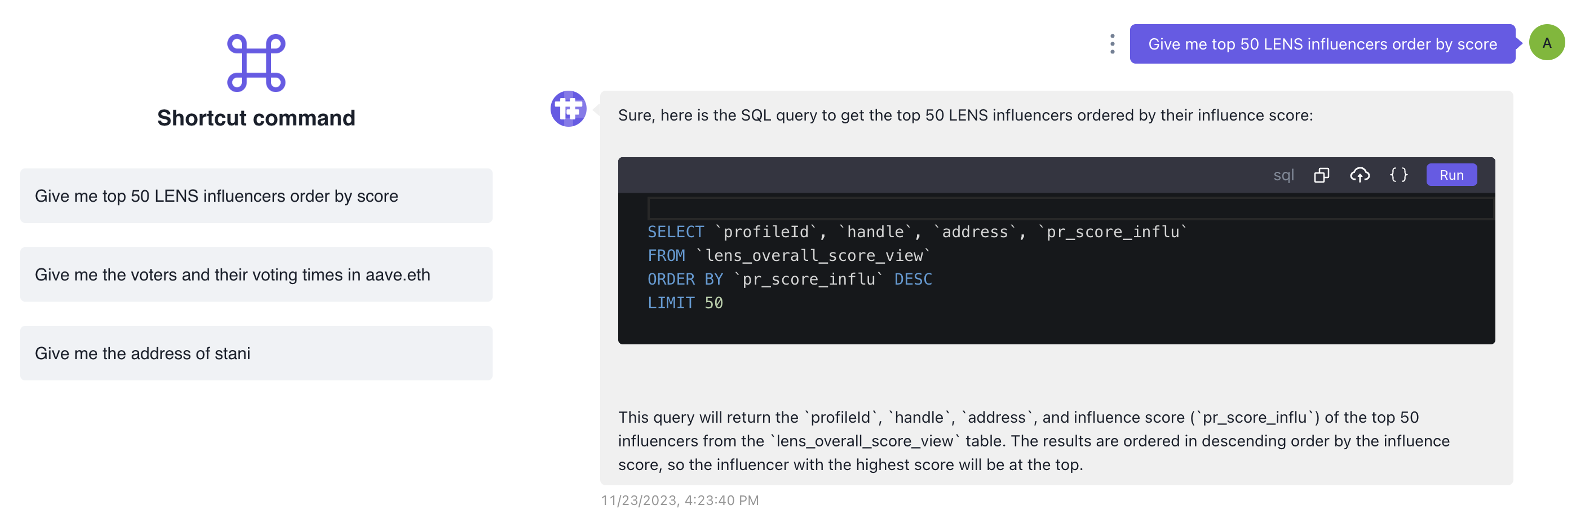
Task: Click the sent message bubble at top
Action: pyautogui.click(x=1322, y=44)
